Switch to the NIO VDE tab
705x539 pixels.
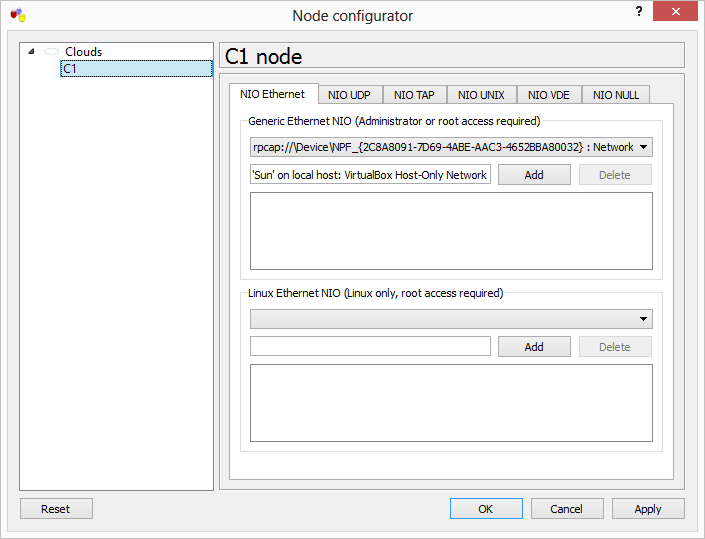coord(549,95)
